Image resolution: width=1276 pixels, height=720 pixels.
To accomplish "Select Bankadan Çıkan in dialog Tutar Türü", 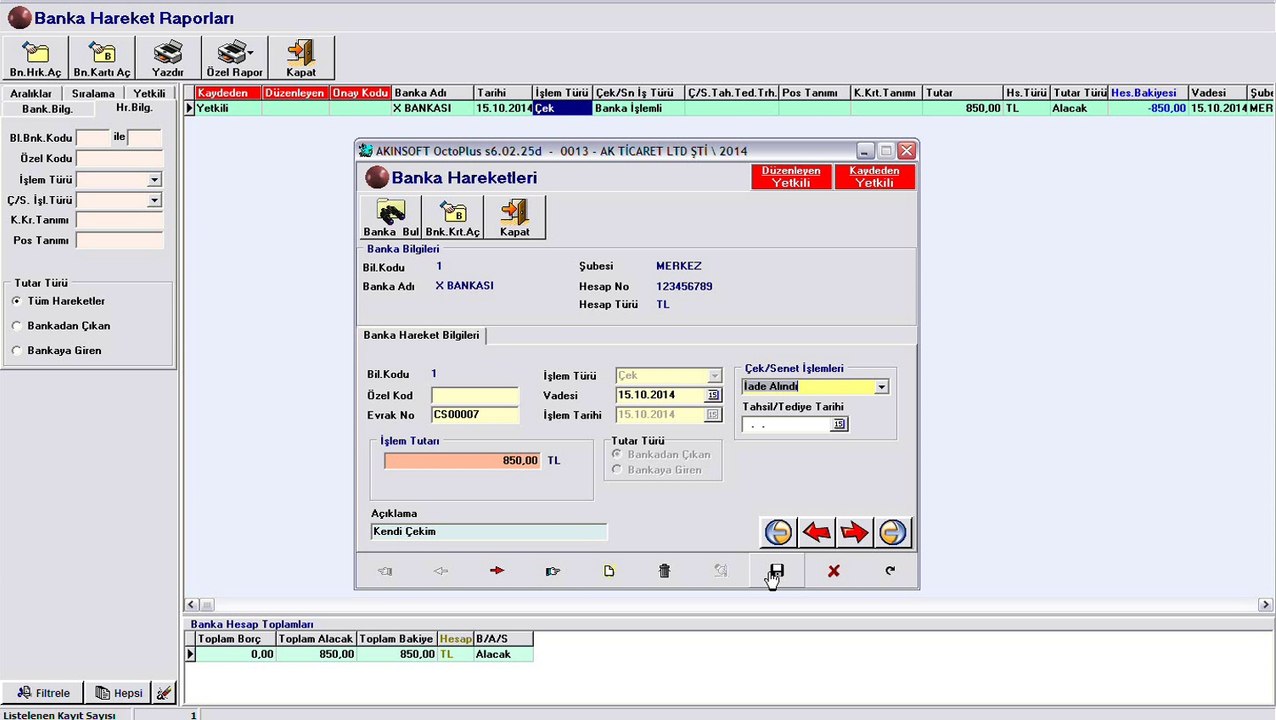I will click(616, 454).
